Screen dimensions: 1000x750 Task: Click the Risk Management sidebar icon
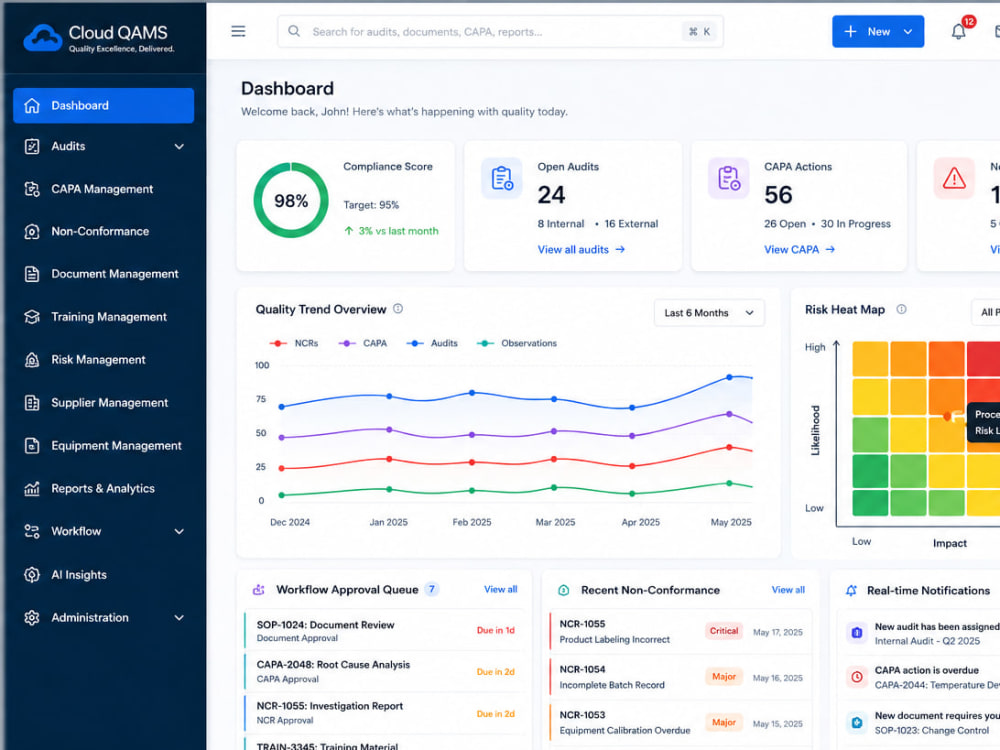(32, 360)
